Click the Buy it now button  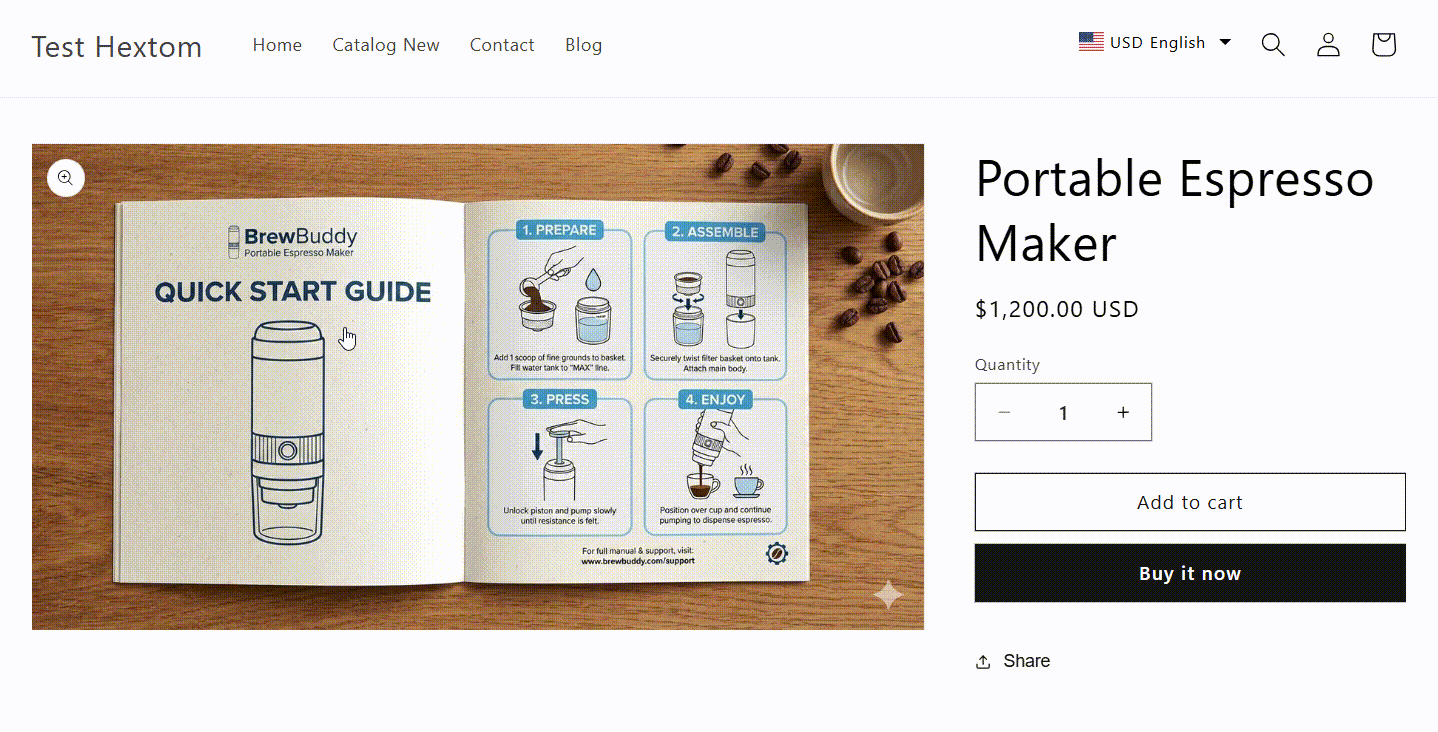(1190, 573)
